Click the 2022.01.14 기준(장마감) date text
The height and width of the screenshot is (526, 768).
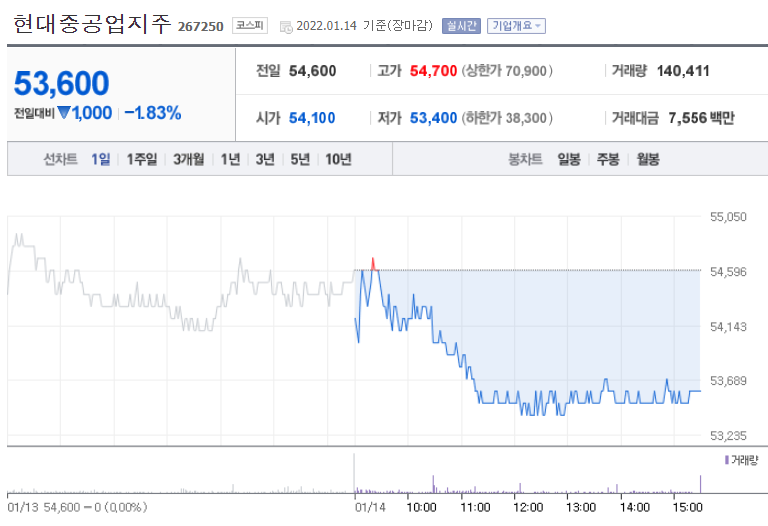click(x=365, y=25)
